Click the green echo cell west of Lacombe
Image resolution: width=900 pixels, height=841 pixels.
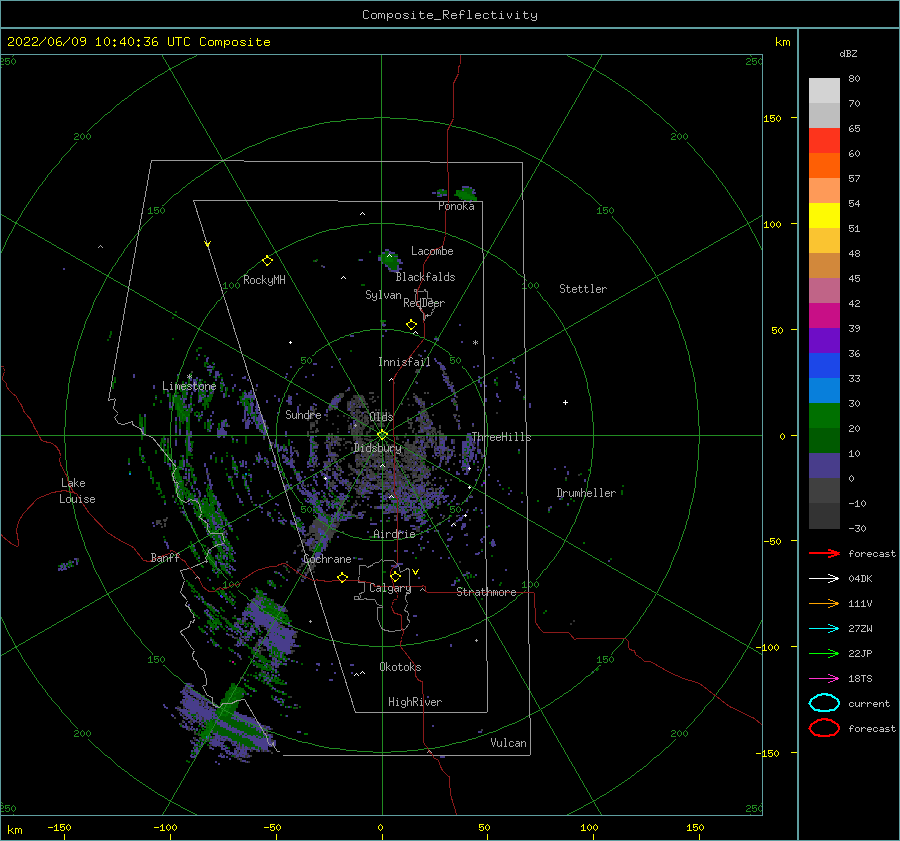390,260
